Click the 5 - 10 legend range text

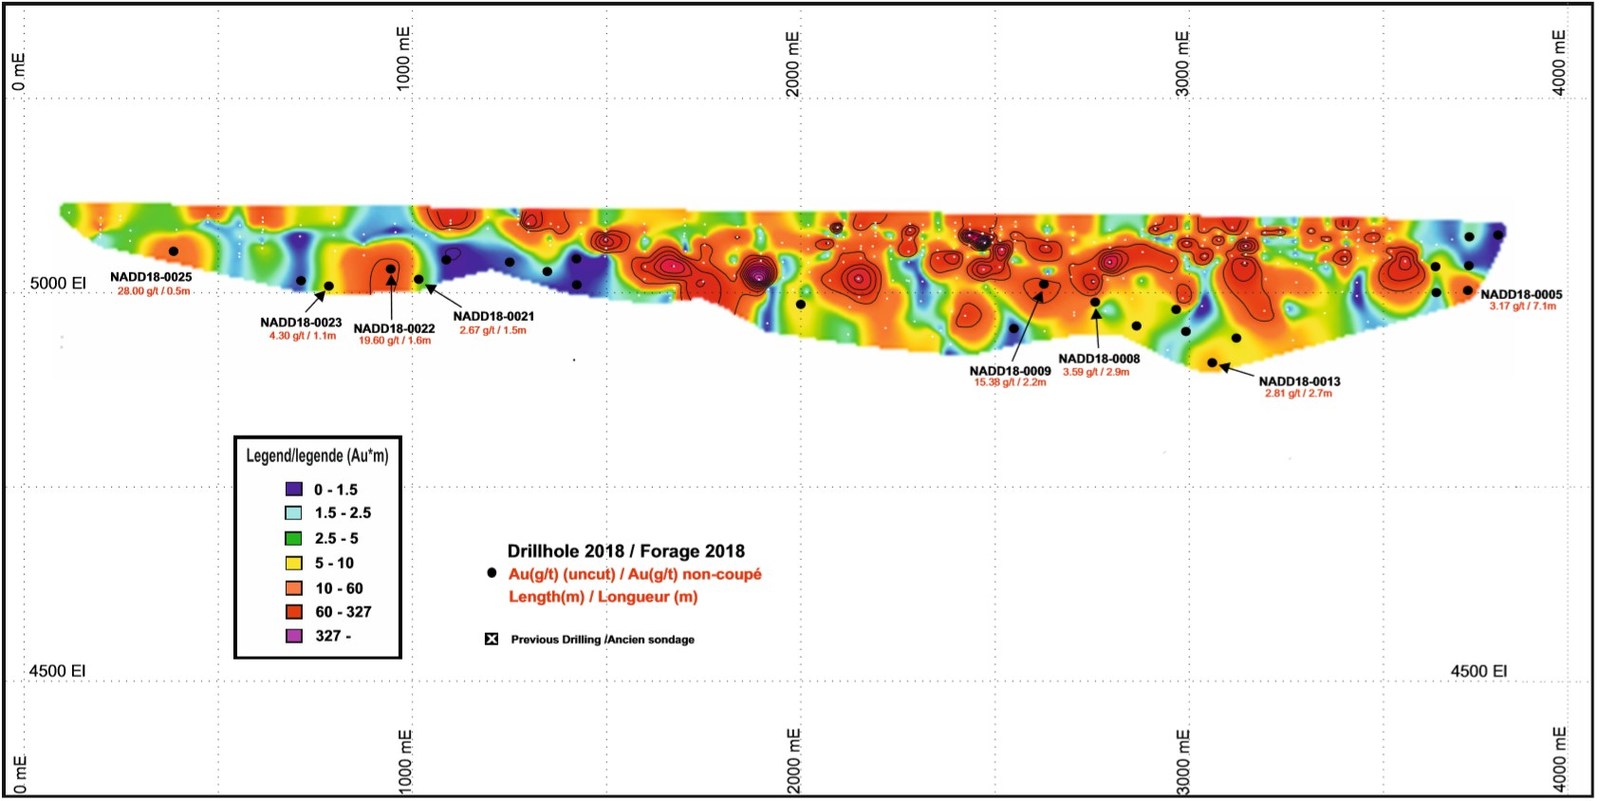[334, 564]
